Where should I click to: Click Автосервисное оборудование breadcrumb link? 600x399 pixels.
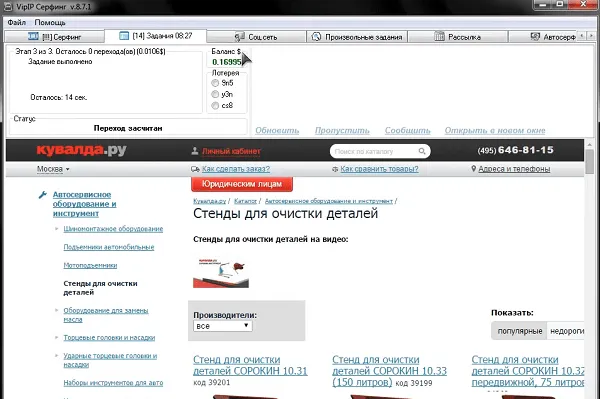click(329, 201)
